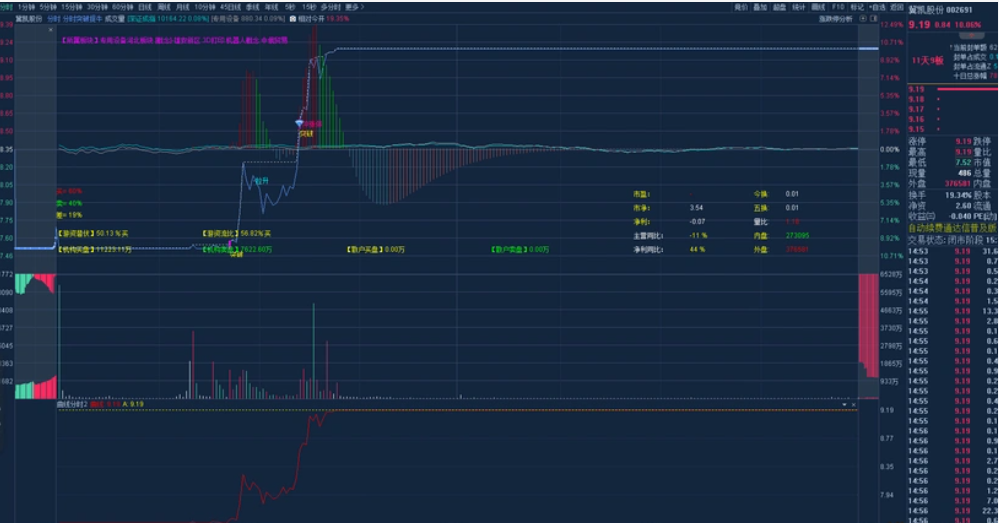Click the 叠加 overlay button
The width and height of the screenshot is (999, 523).
[760, 6]
